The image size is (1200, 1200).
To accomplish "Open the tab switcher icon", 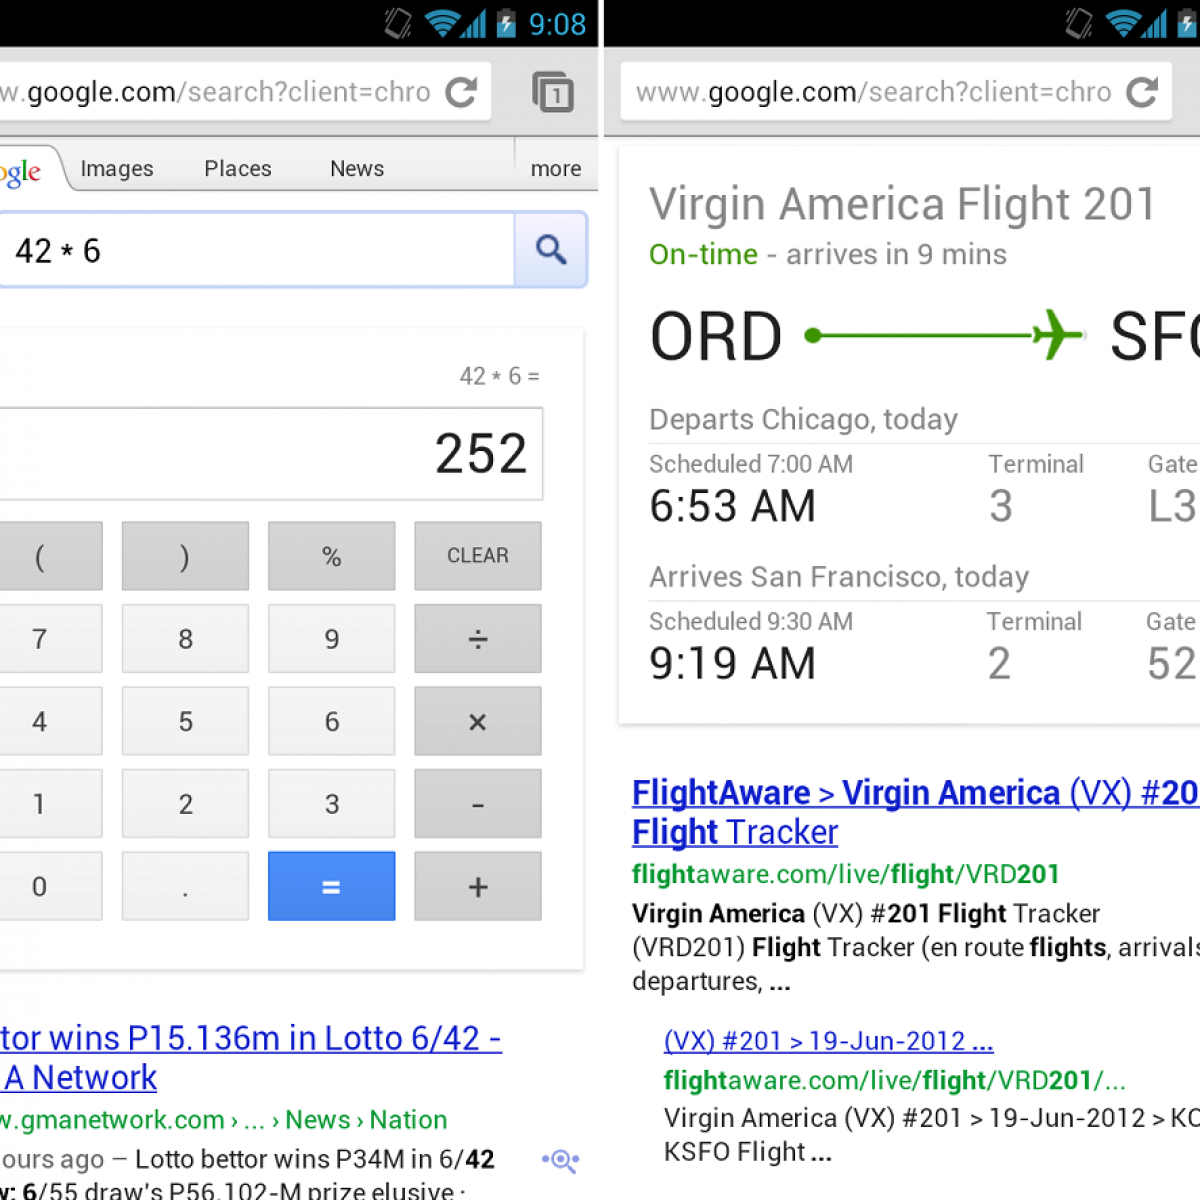I will pyautogui.click(x=552, y=92).
